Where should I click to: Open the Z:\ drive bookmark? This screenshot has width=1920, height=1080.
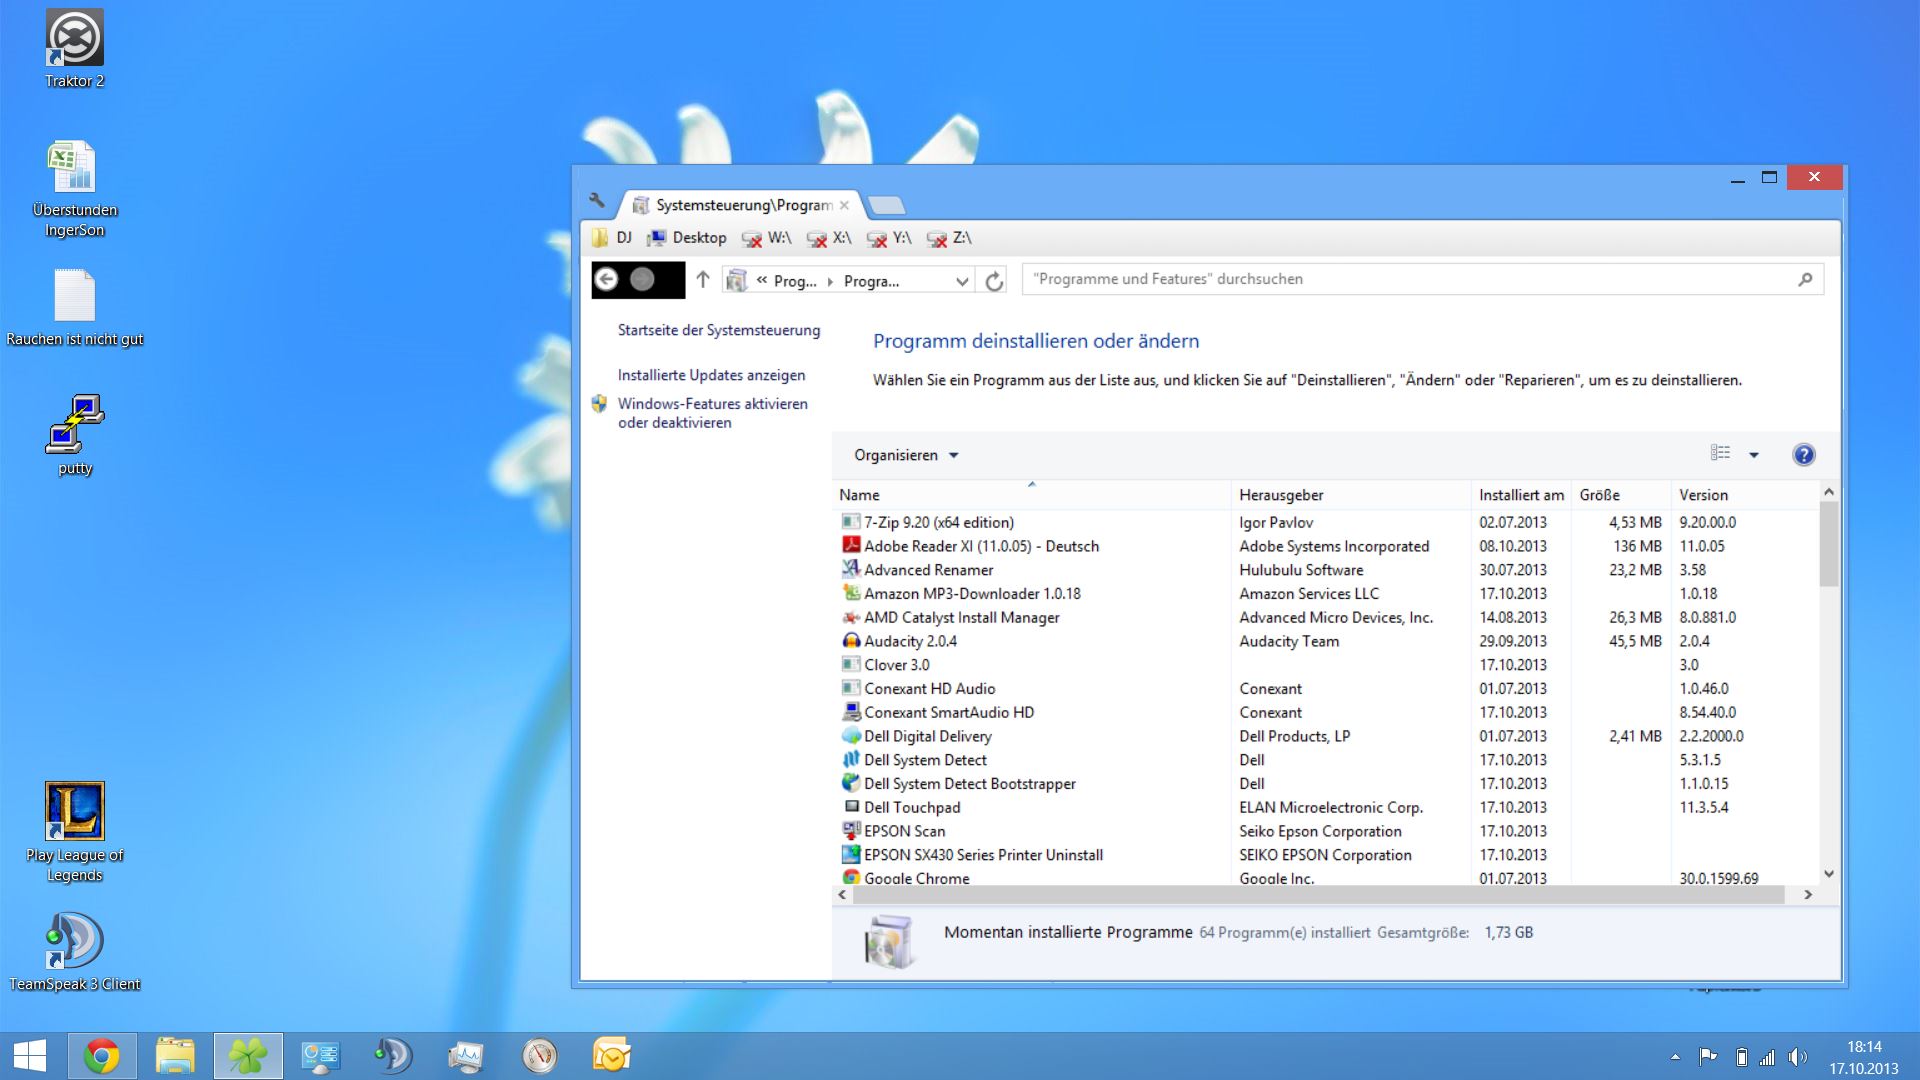click(950, 238)
